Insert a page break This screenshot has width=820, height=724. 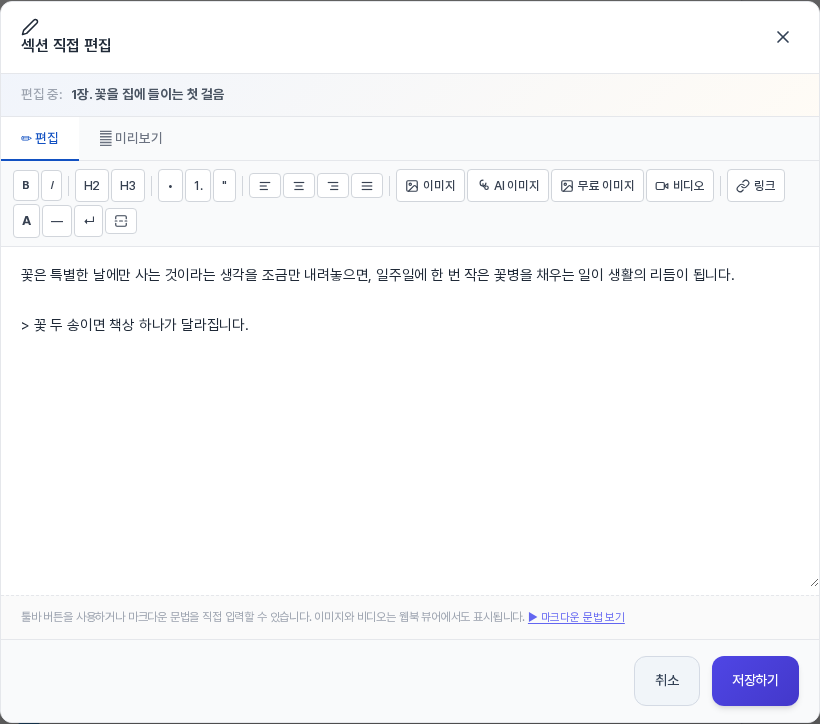pos(121,221)
